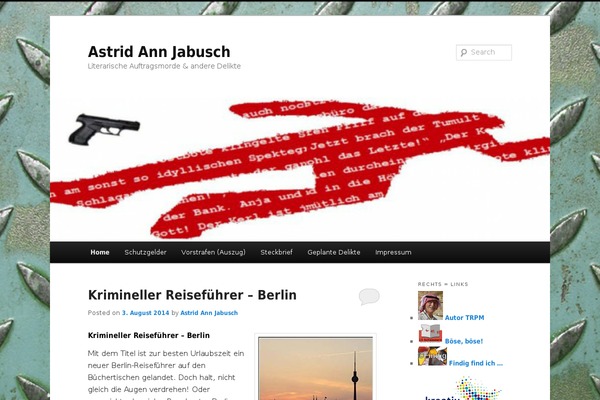Open the Findig find ich thumbnail image

click(x=432, y=356)
